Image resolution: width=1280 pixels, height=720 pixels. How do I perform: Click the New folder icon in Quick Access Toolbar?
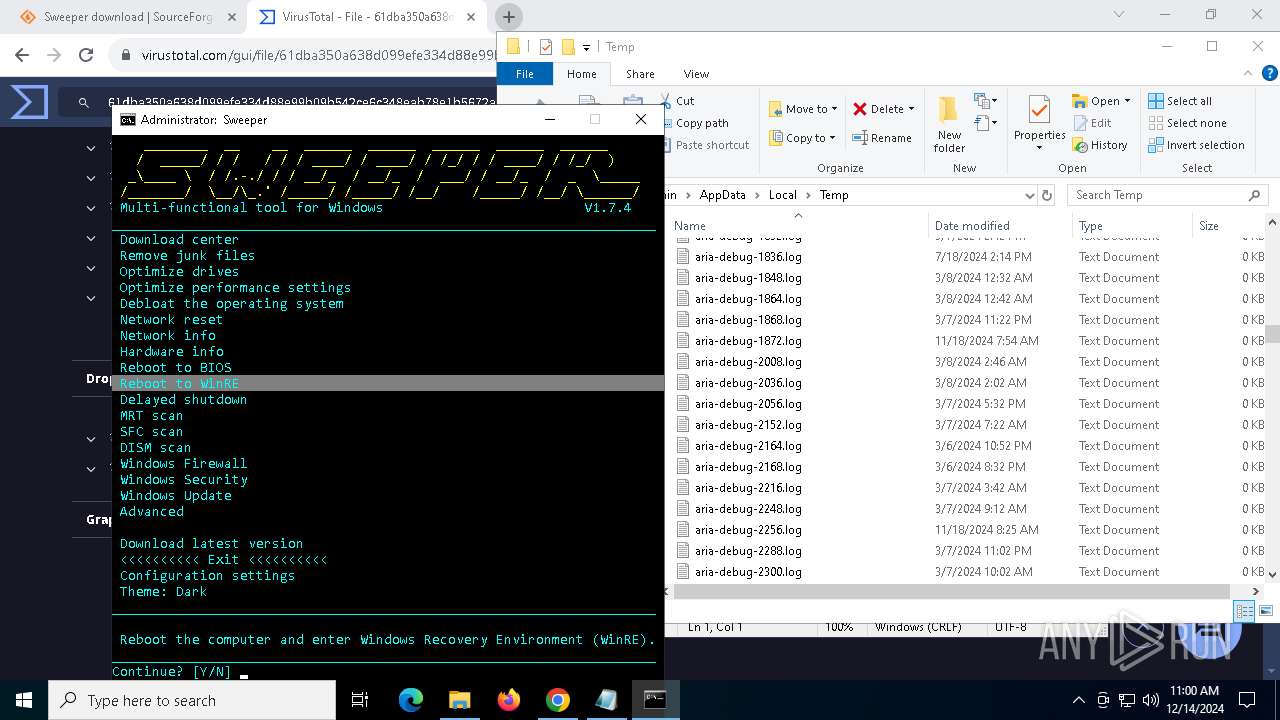pos(567,47)
